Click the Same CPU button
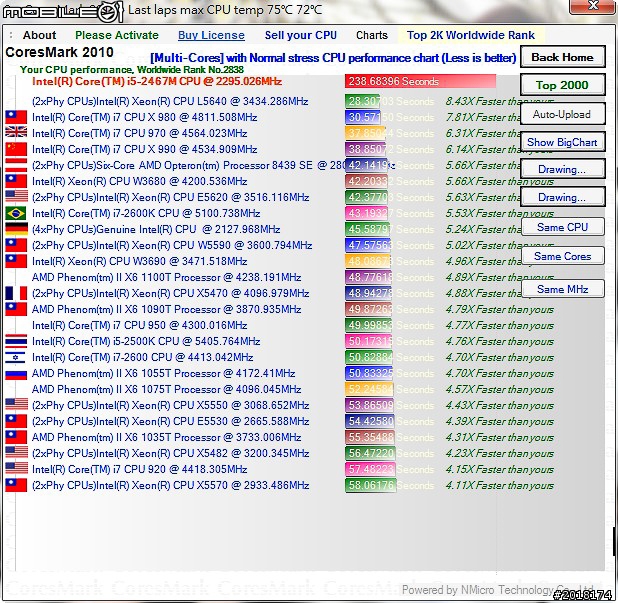618x603 pixels. 562,227
